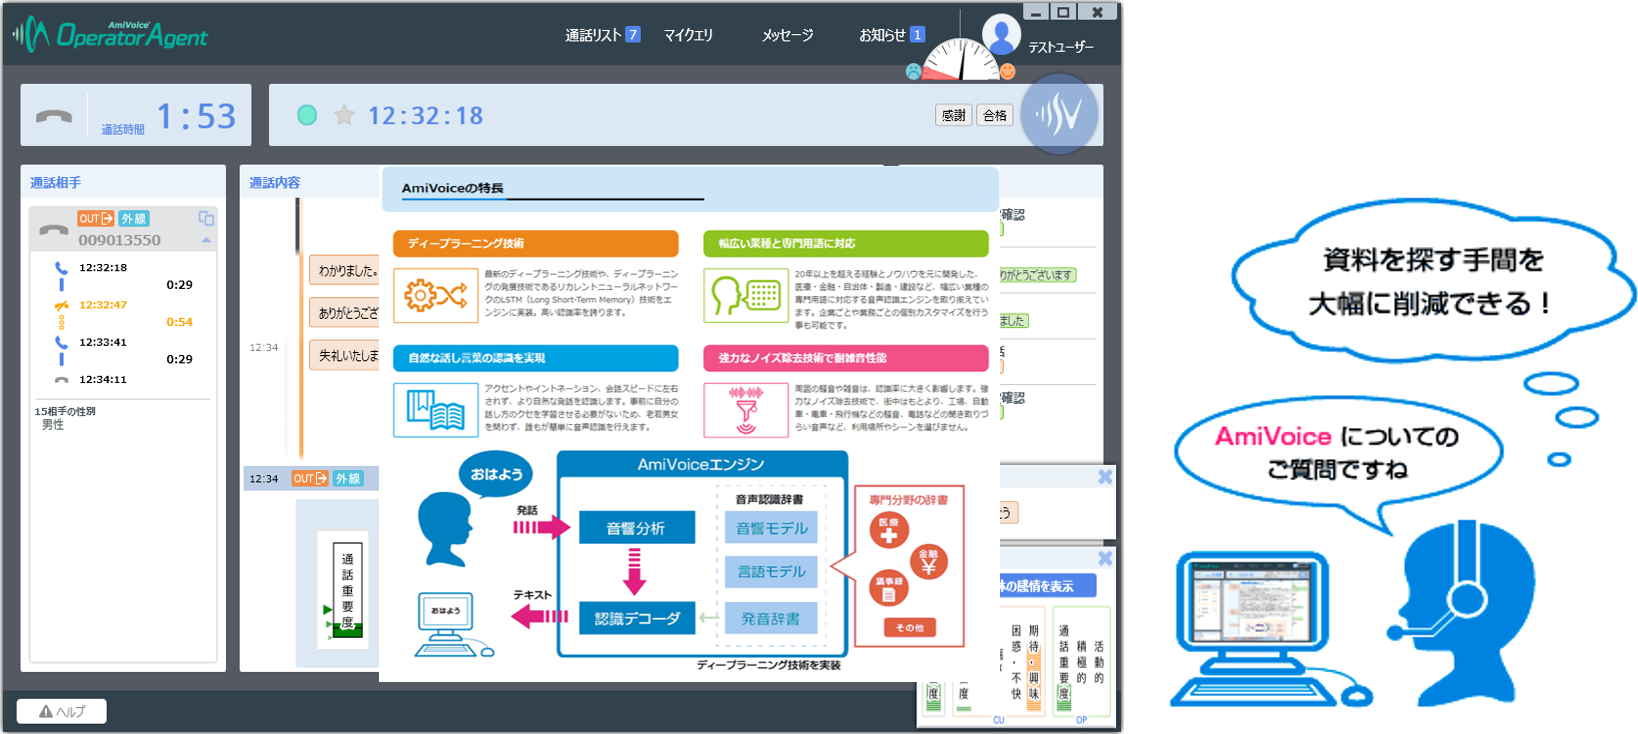Click the 通話リスト count badge 7
Image resolution: width=1638 pixels, height=734 pixels.
click(x=633, y=35)
